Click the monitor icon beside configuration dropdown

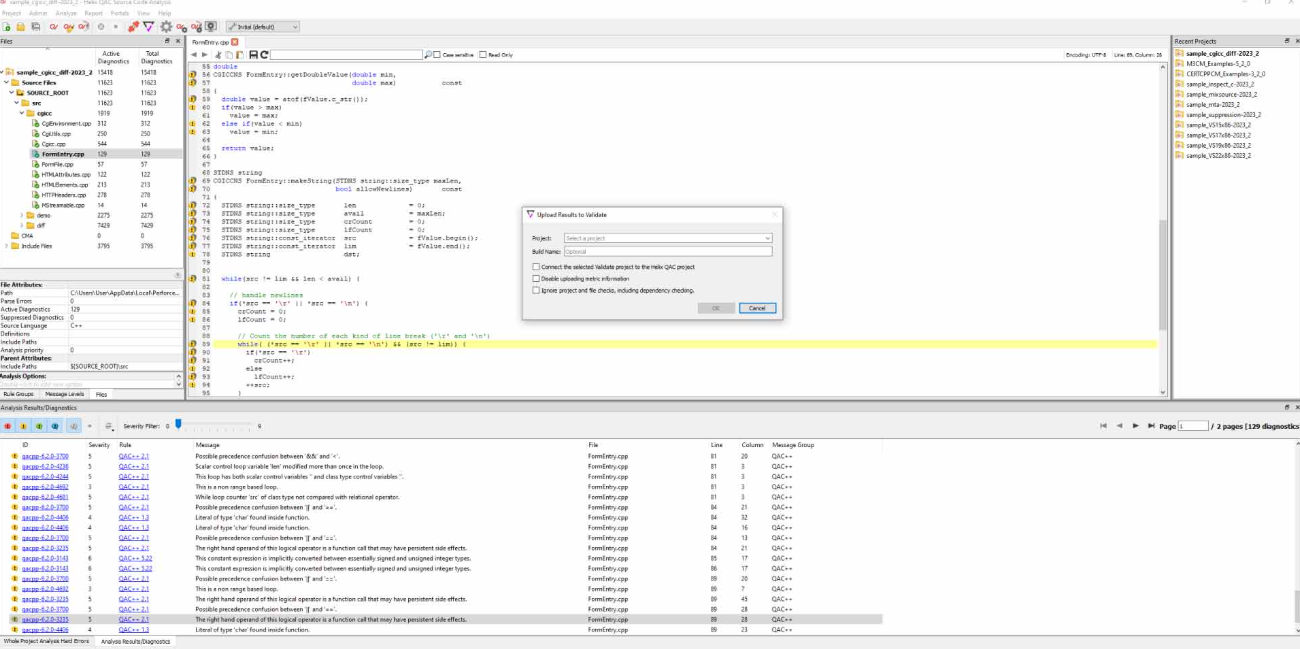211,27
